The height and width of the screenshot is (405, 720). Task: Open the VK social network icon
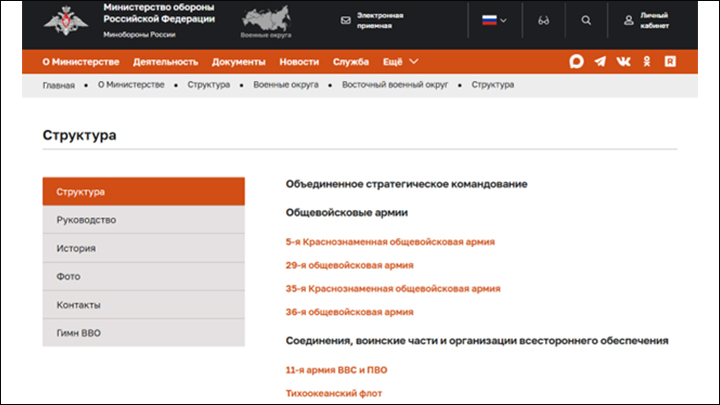pos(624,62)
